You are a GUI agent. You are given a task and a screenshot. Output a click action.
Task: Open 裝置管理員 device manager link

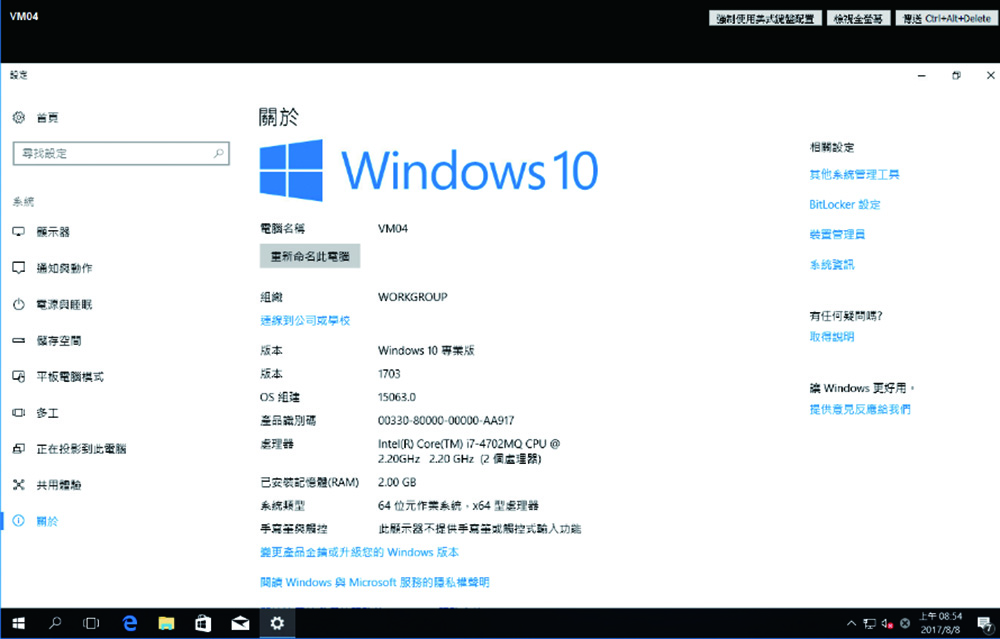coord(837,234)
